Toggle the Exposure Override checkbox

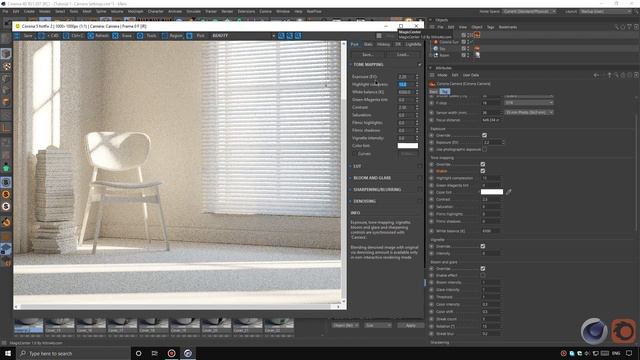pyautogui.click(x=484, y=135)
